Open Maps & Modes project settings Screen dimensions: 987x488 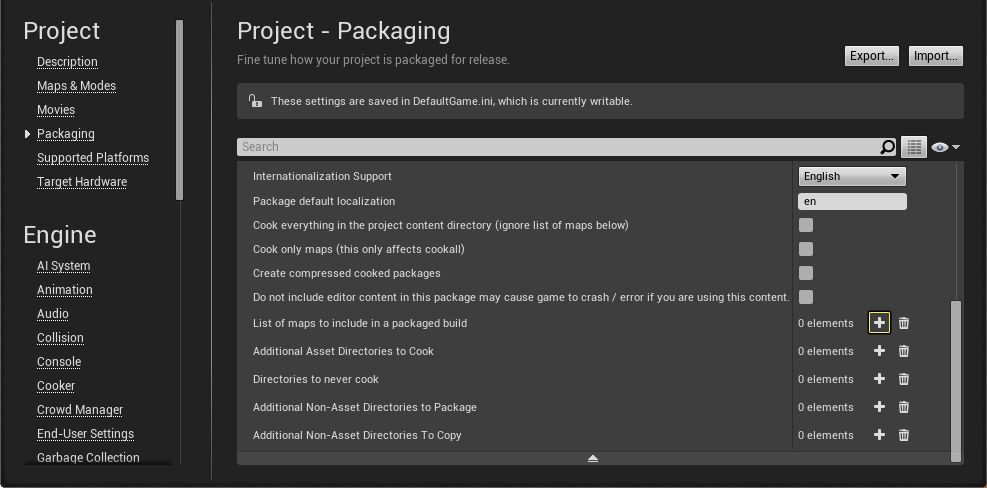[x=76, y=86]
